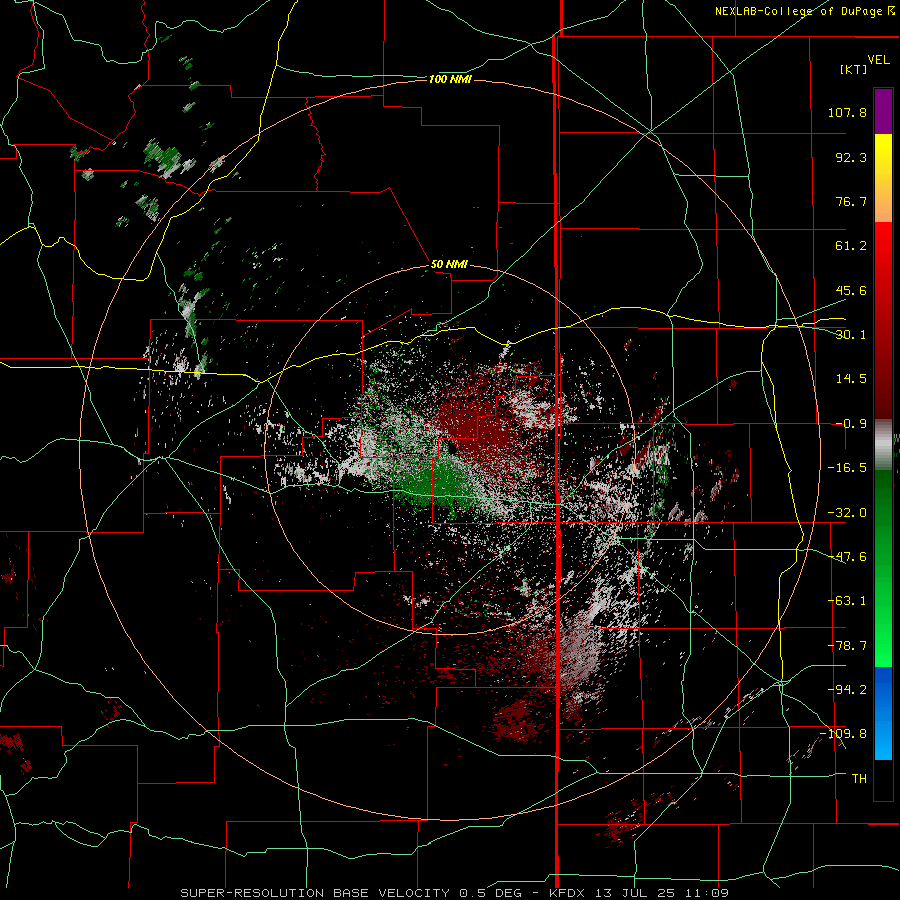This screenshot has height=900, width=900.
Task: Click the -16.5 velocity scale value
Action: [x=847, y=468]
